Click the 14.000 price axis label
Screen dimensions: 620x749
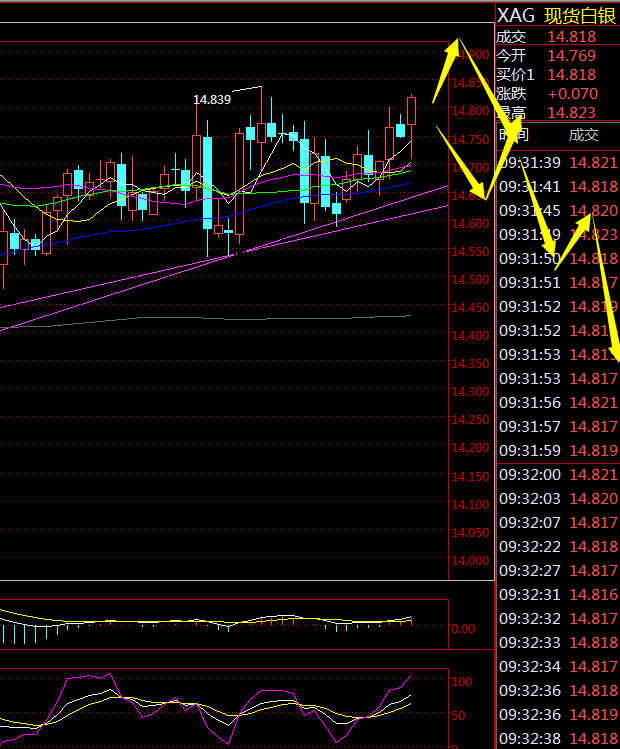(470, 561)
